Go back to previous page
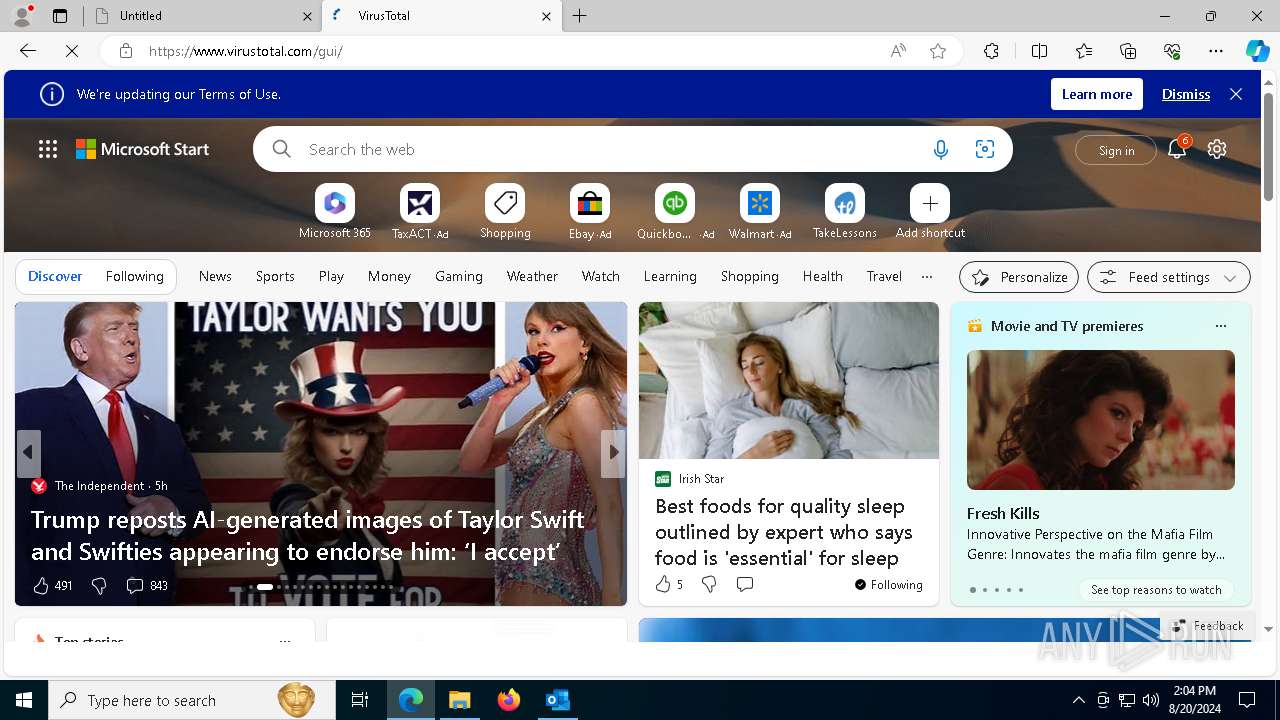Screen dimensions: 1280x720 tap(28, 51)
